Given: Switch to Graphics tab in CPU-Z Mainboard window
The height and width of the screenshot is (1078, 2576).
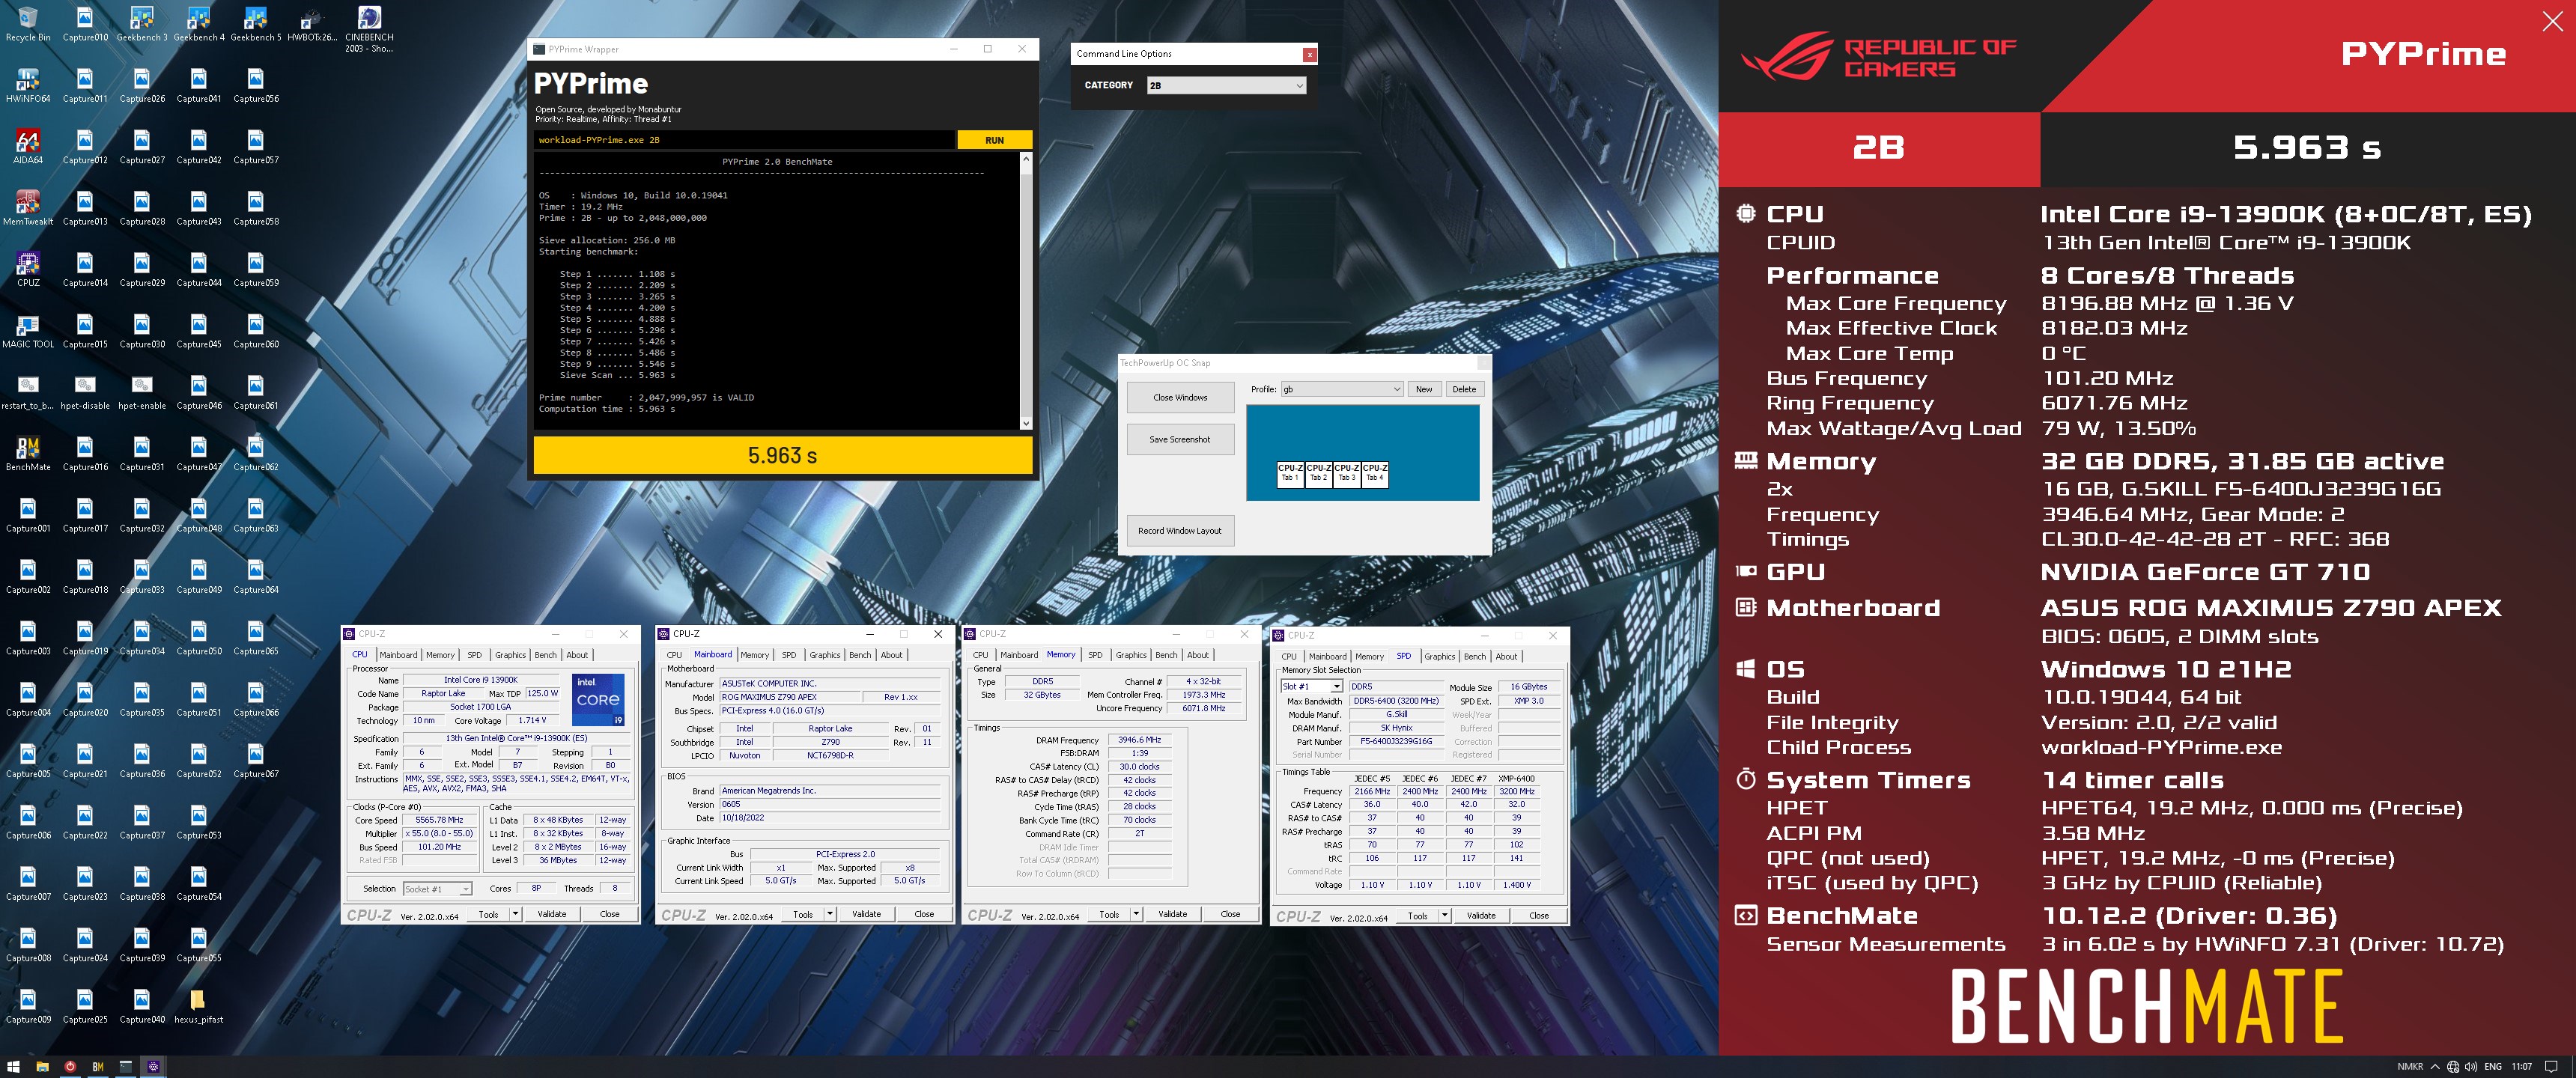Looking at the screenshot, I should (x=825, y=655).
